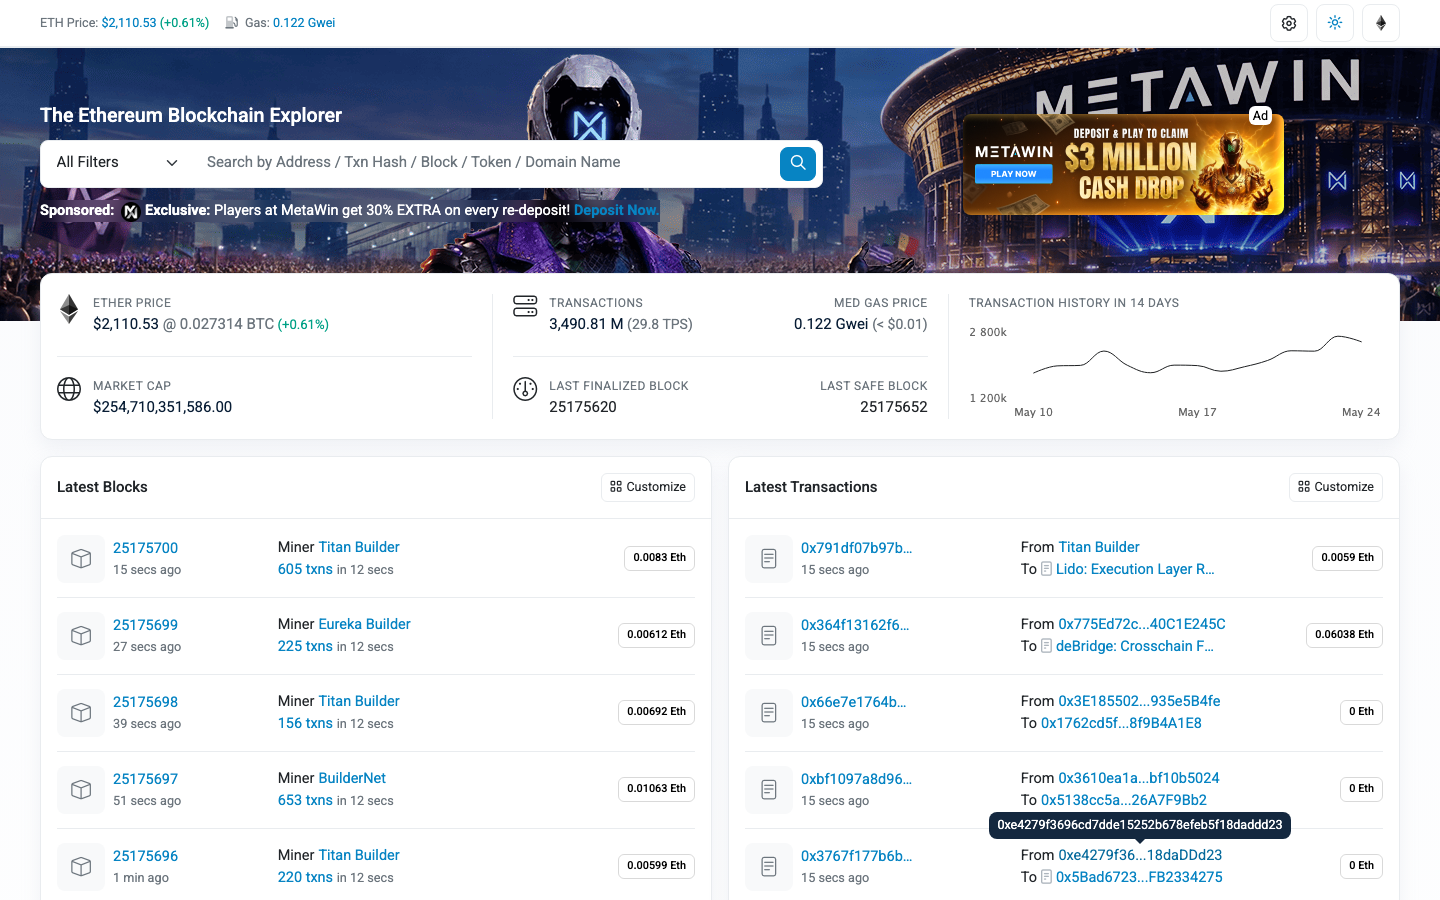Open sender address 0x775Ed72c...40C1E245C

pos(1142,624)
